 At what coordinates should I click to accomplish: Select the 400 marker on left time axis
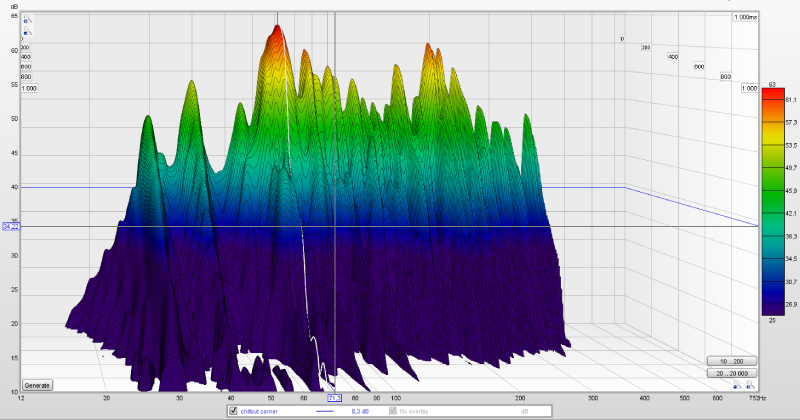pyautogui.click(x=25, y=57)
